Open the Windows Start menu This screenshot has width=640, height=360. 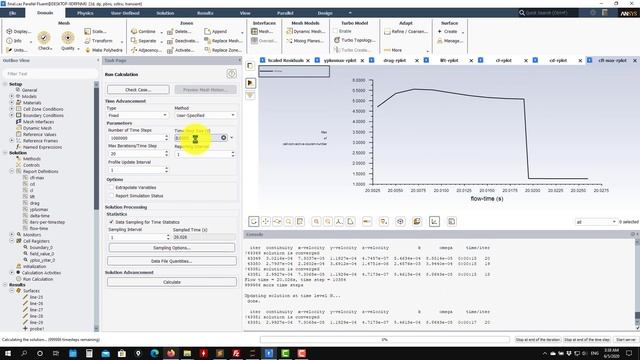click(8, 353)
